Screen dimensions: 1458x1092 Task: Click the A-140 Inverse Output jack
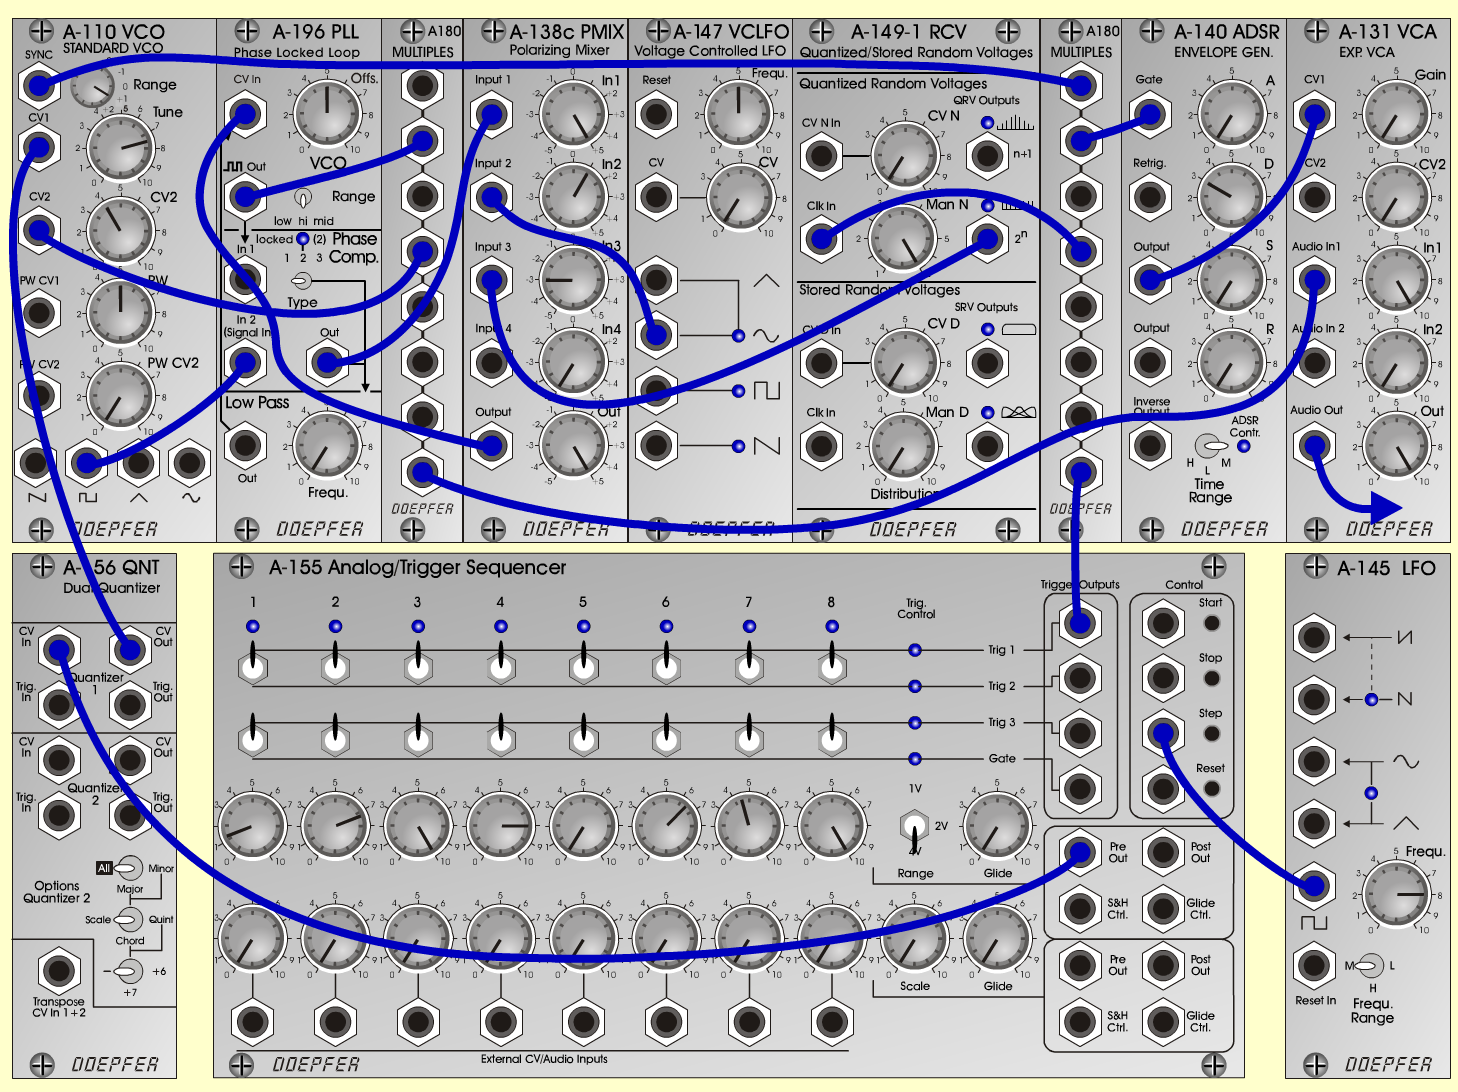point(1150,445)
